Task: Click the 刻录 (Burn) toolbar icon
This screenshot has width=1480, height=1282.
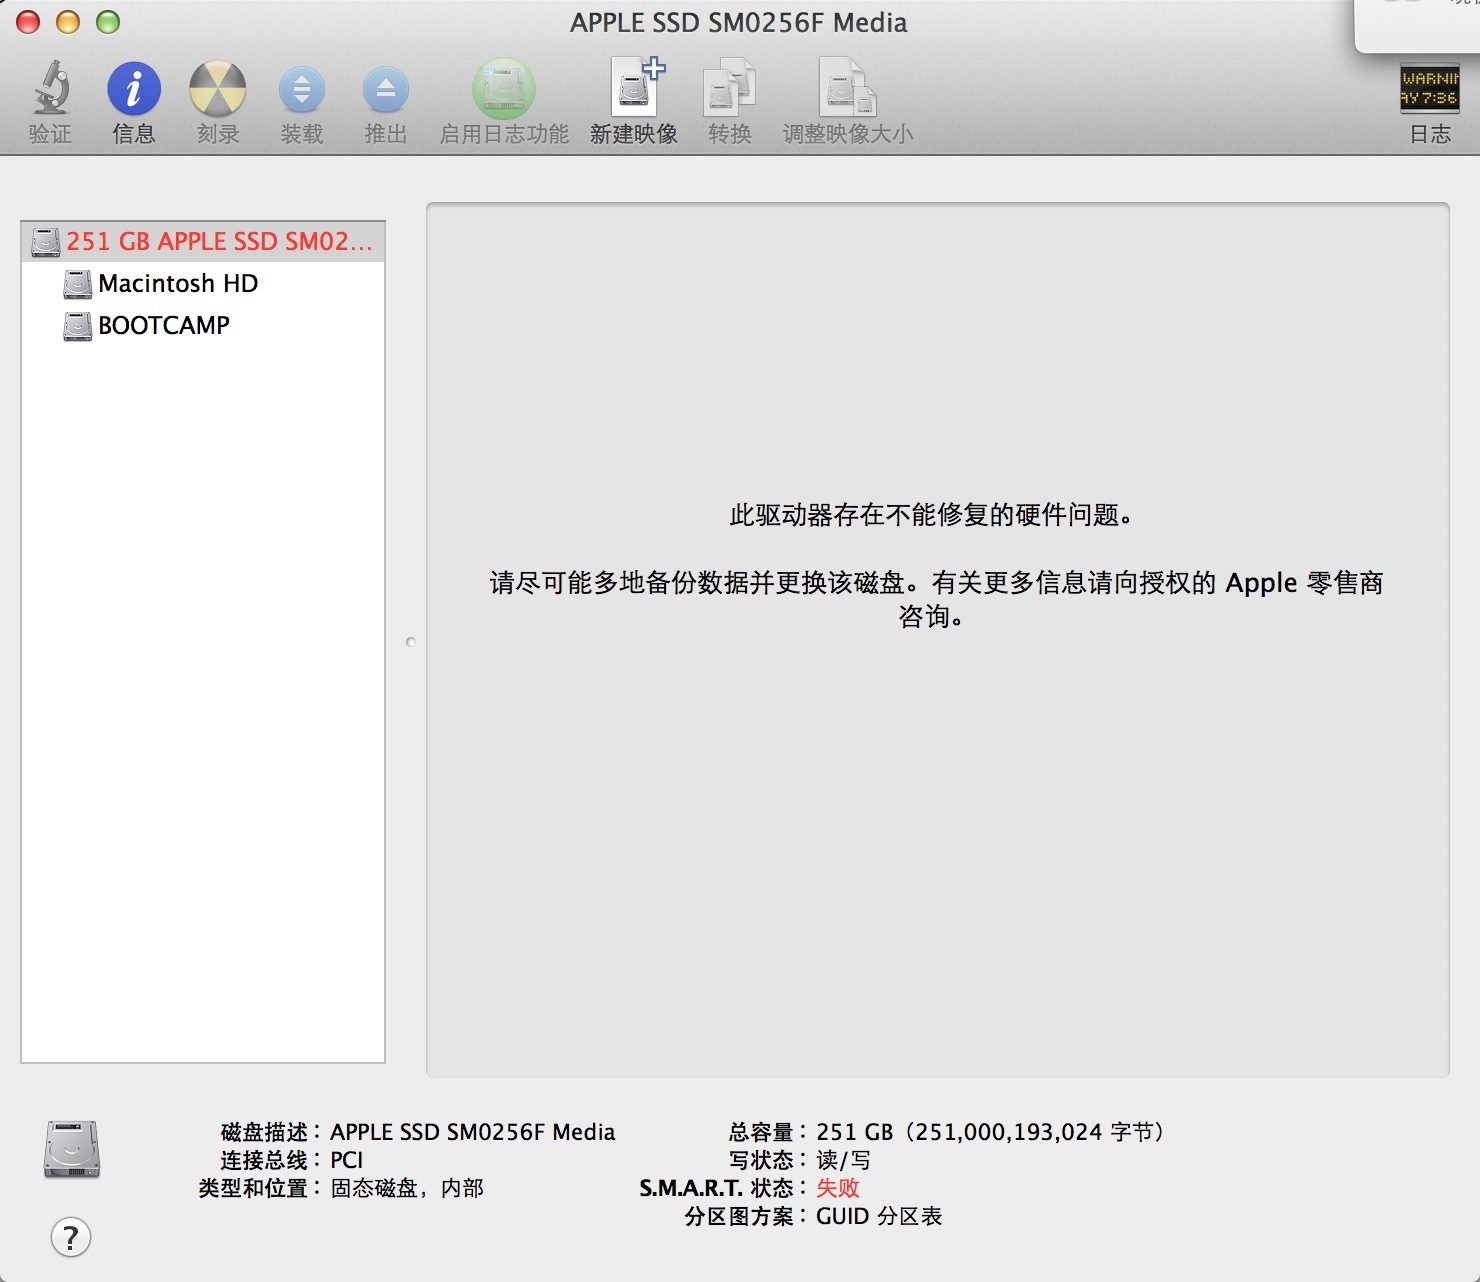Action: coord(217,90)
